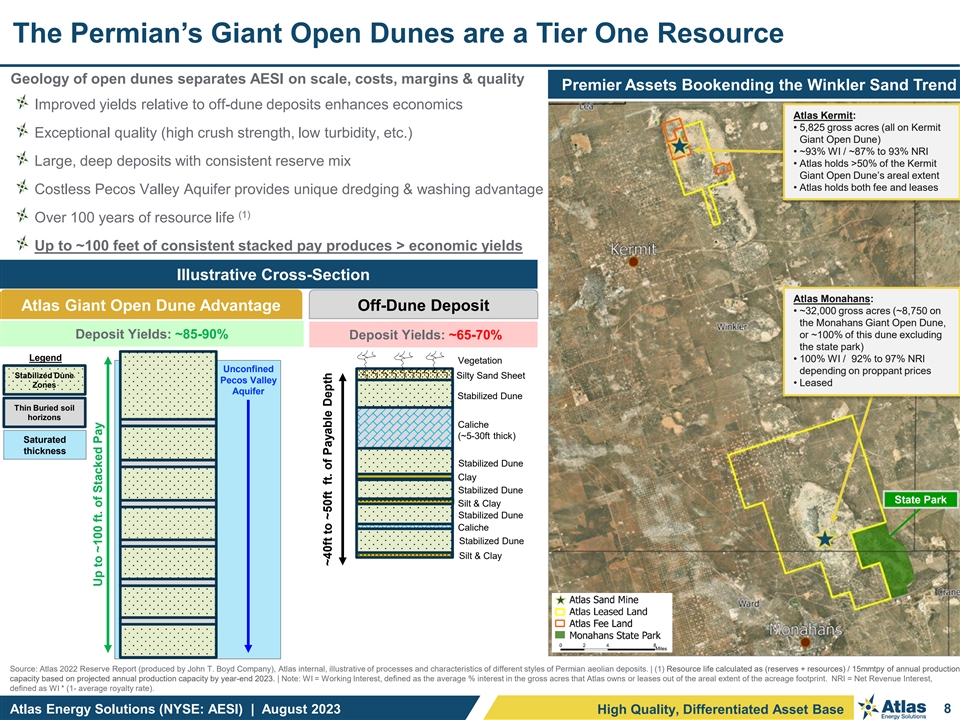The height and width of the screenshot is (720, 960).
Task: Click the Atlas Leased Land yellow legend box
Action: (560, 611)
